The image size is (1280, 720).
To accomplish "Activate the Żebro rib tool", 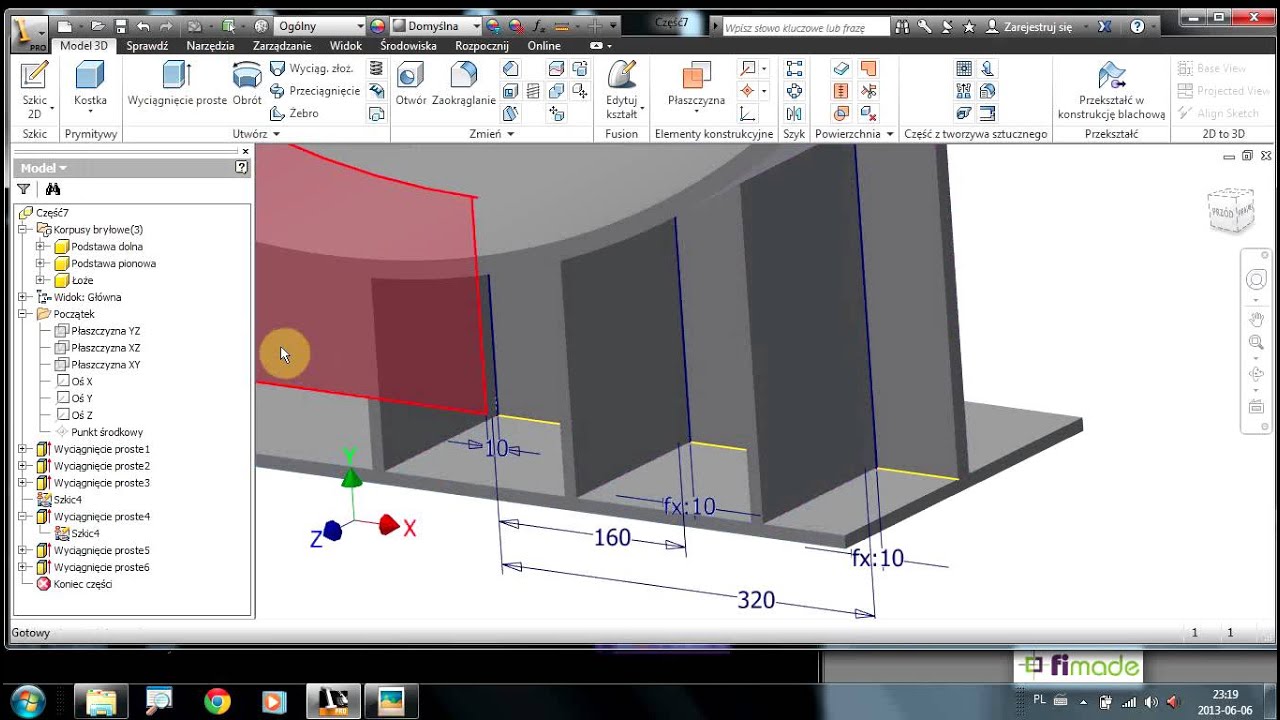I will point(295,113).
